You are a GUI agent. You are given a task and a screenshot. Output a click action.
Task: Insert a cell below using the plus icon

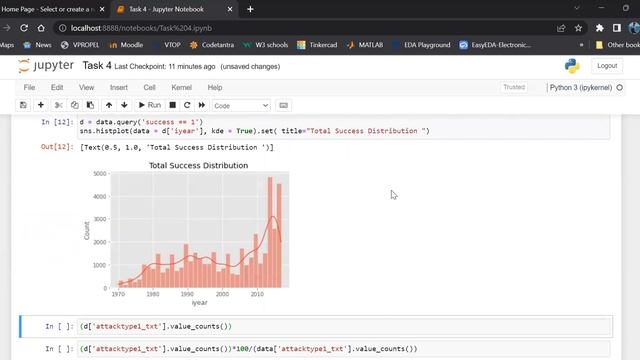click(x=41, y=105)
